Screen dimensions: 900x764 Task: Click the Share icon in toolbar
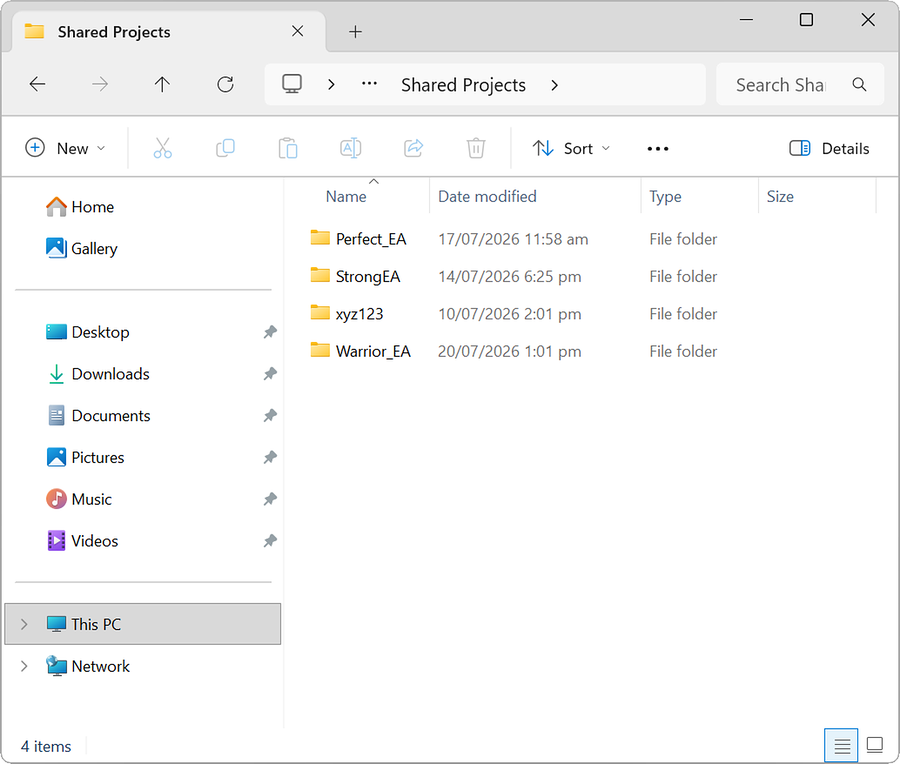pyautogui.click(x=413, y=148)
